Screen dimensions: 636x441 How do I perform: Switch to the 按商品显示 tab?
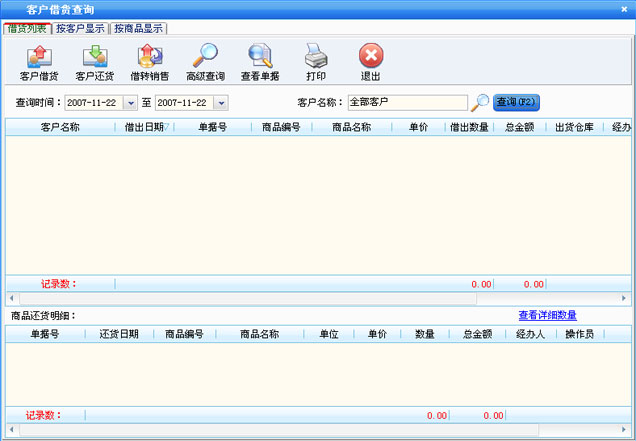tap(138, 29)
